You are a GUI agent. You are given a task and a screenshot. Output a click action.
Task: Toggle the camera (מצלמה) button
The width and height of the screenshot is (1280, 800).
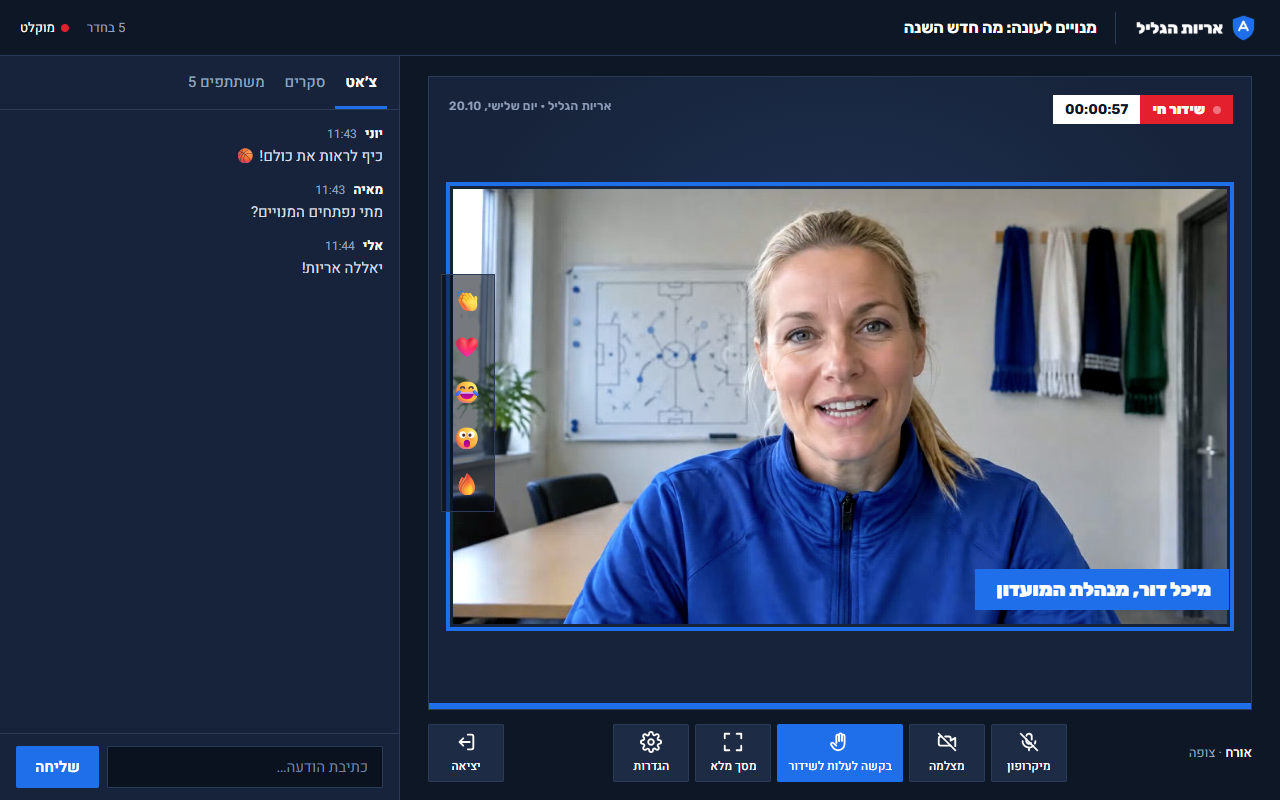[x=947, y=752]
